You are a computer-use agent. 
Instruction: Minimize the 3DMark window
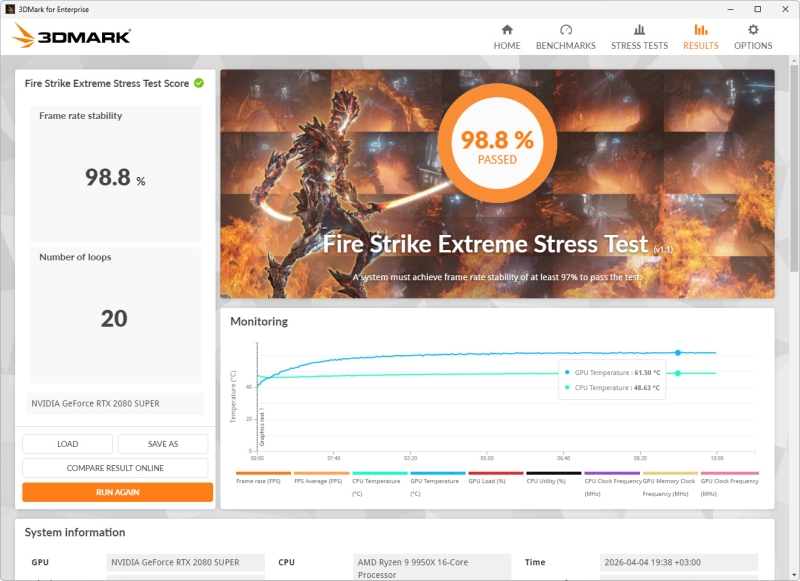(x=731, y=9)
